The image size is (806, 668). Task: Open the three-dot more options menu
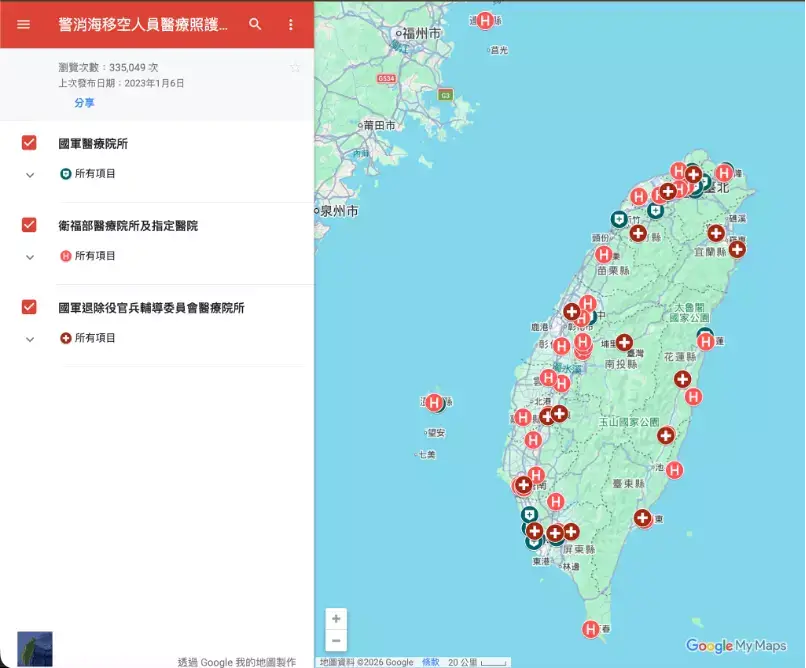pos(291,24)
